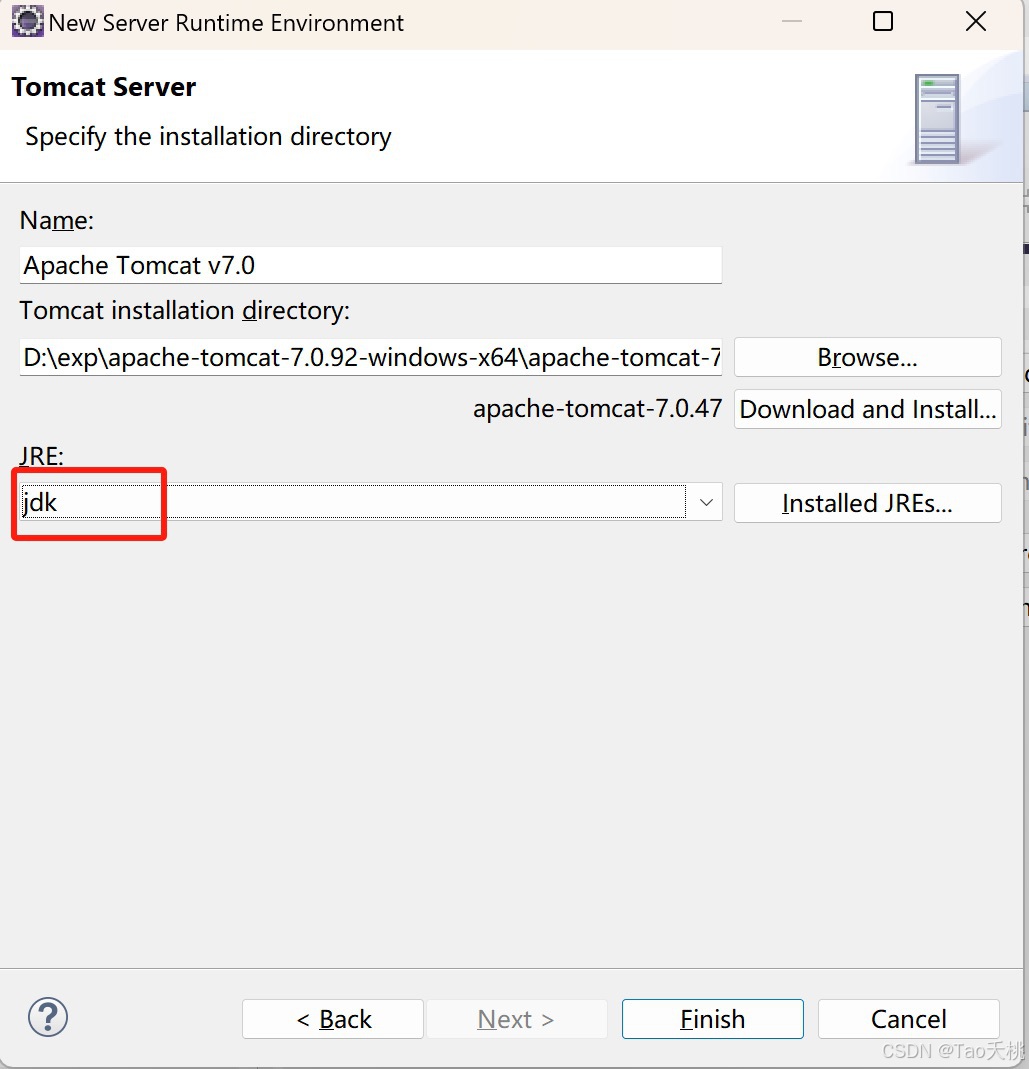
Task: Click the Browse... button
Action: click(867, 357)
